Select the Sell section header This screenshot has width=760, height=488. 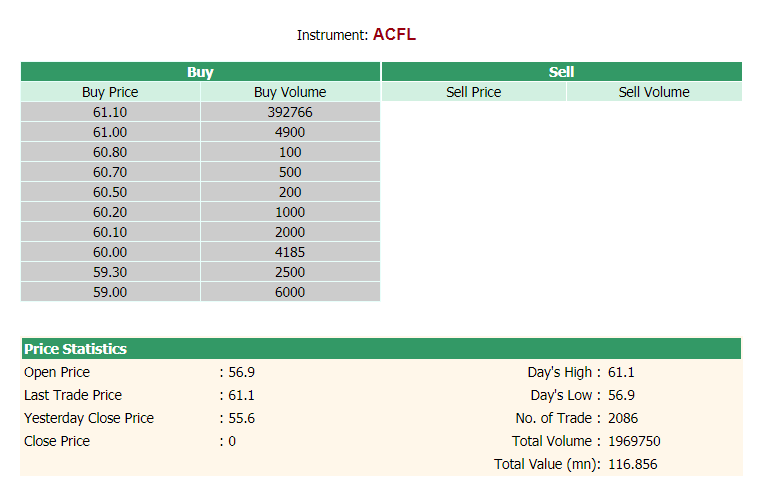click(561, 72)
